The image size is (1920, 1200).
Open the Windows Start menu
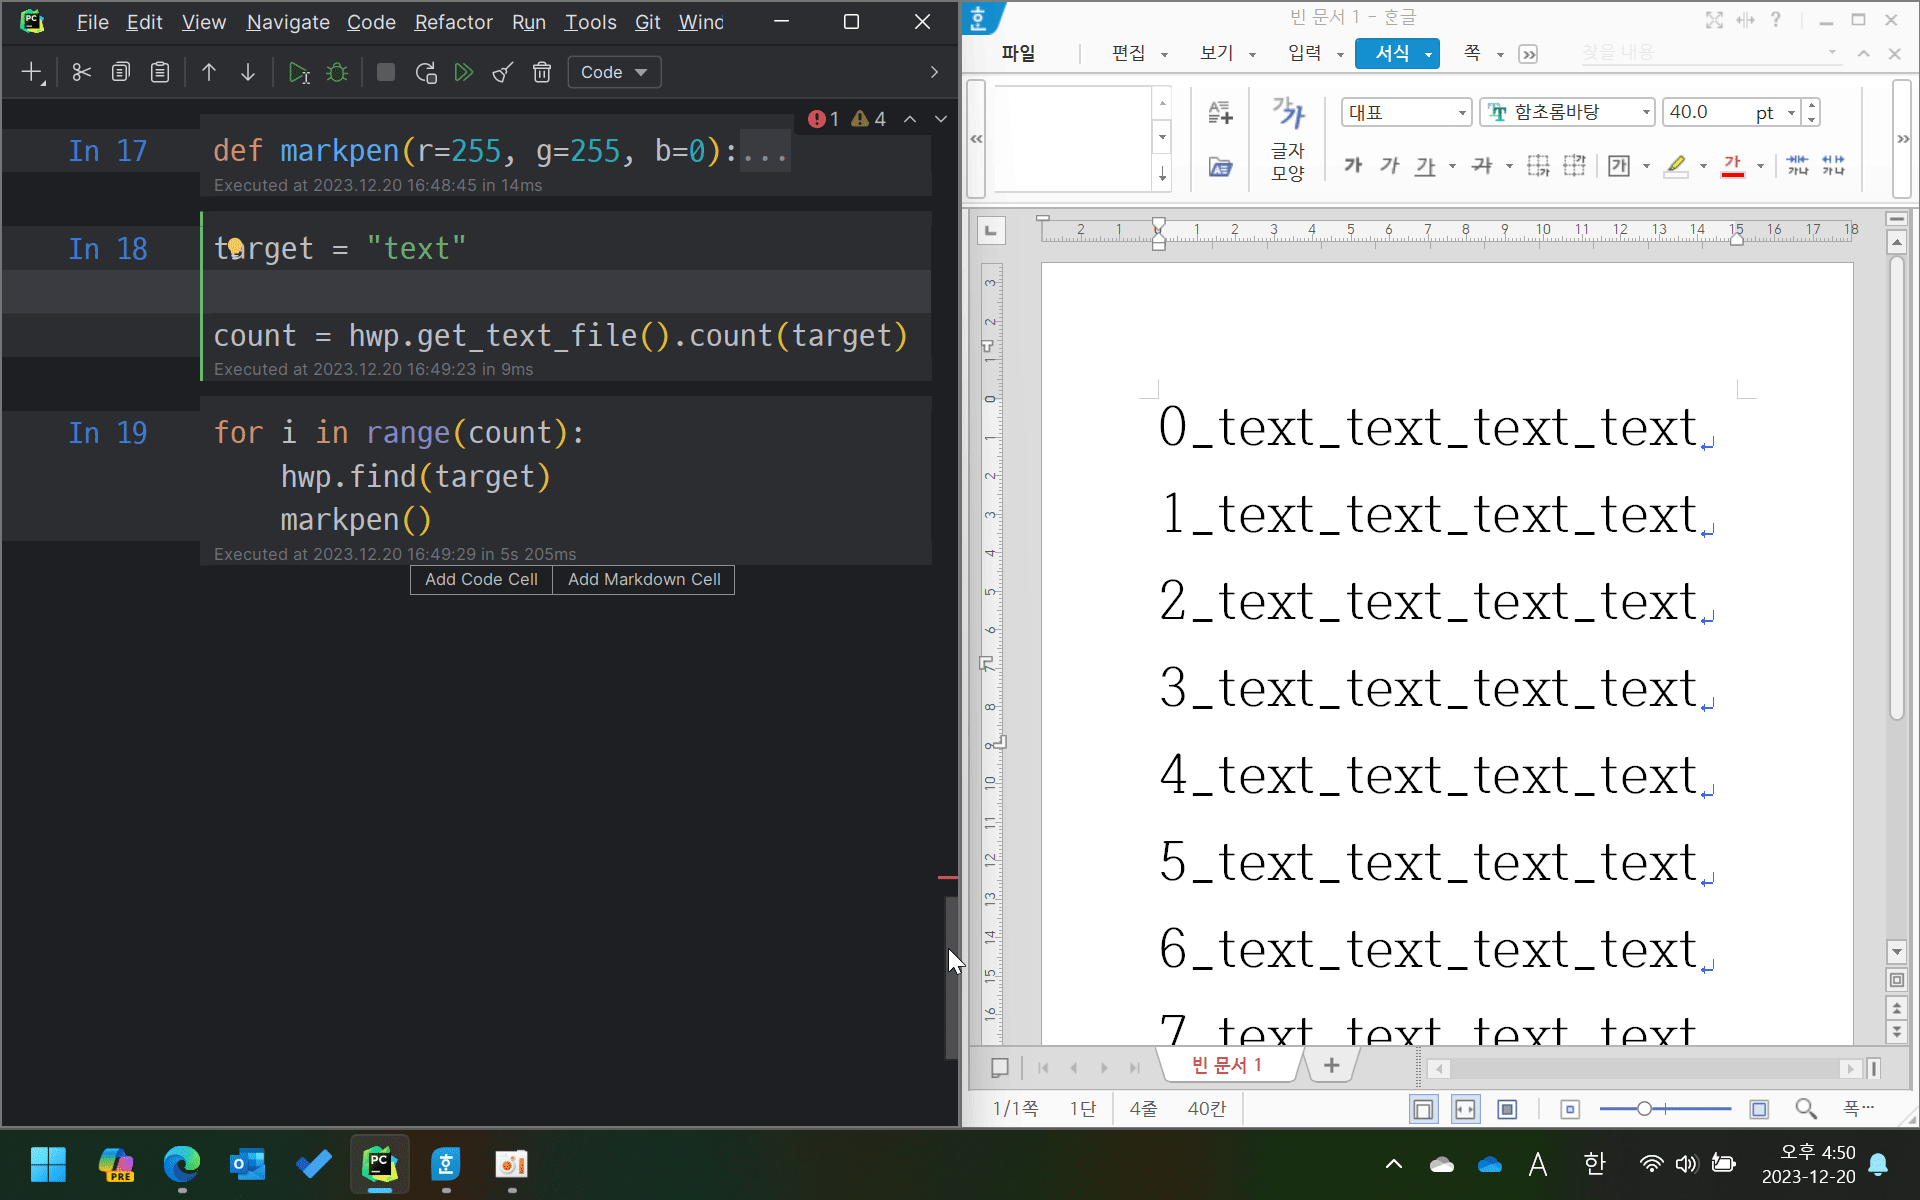coord(48,1164)
